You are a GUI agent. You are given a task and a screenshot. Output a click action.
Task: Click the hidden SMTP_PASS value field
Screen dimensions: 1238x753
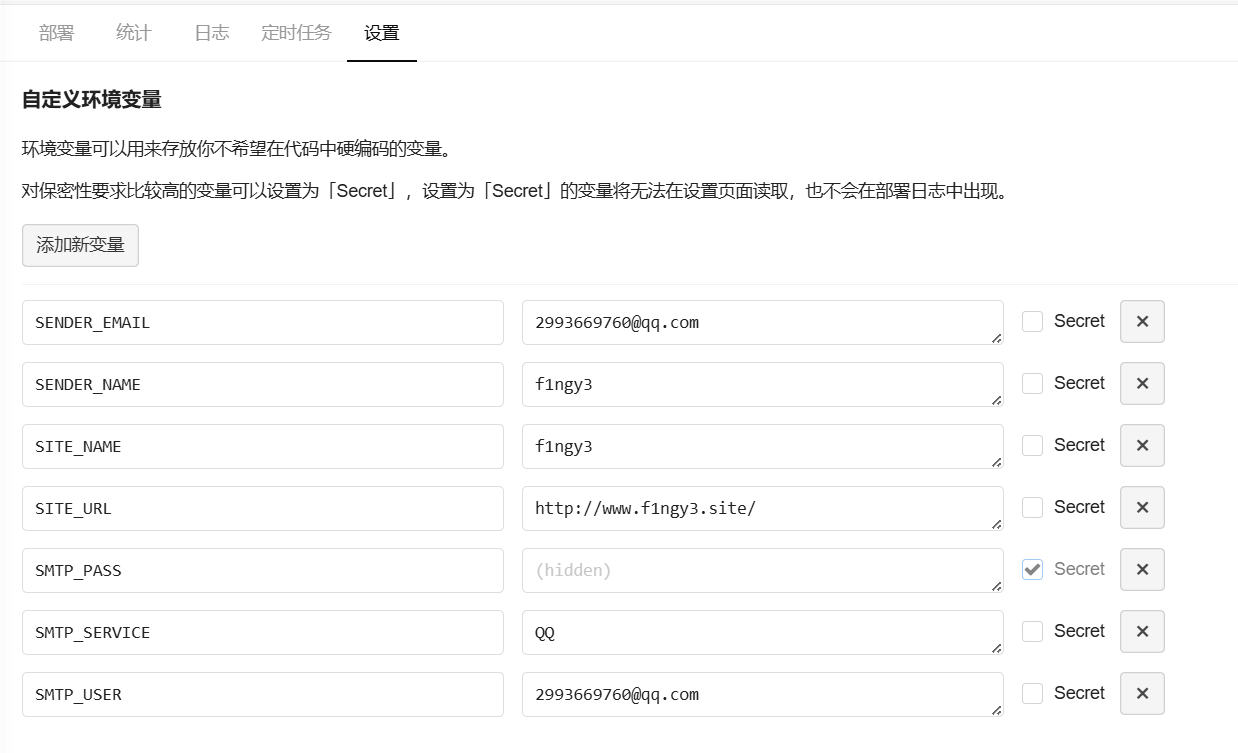[763, 570]
